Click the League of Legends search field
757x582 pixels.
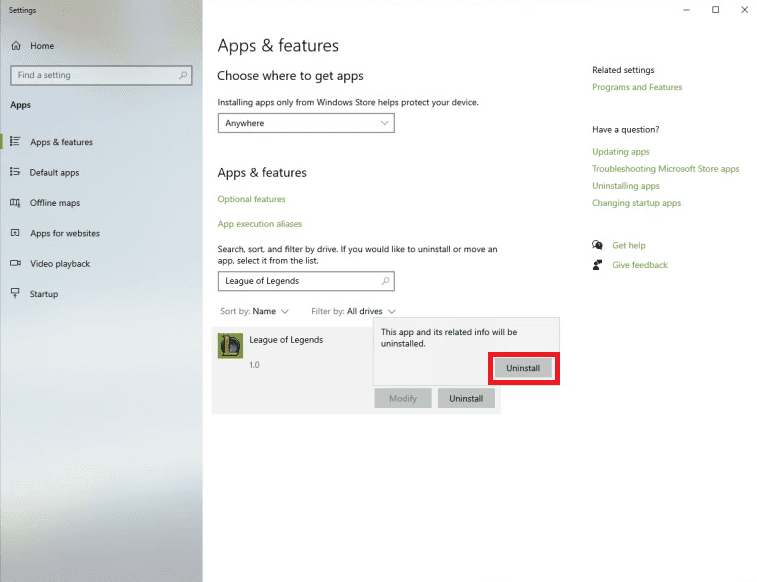tap(306, 281)
